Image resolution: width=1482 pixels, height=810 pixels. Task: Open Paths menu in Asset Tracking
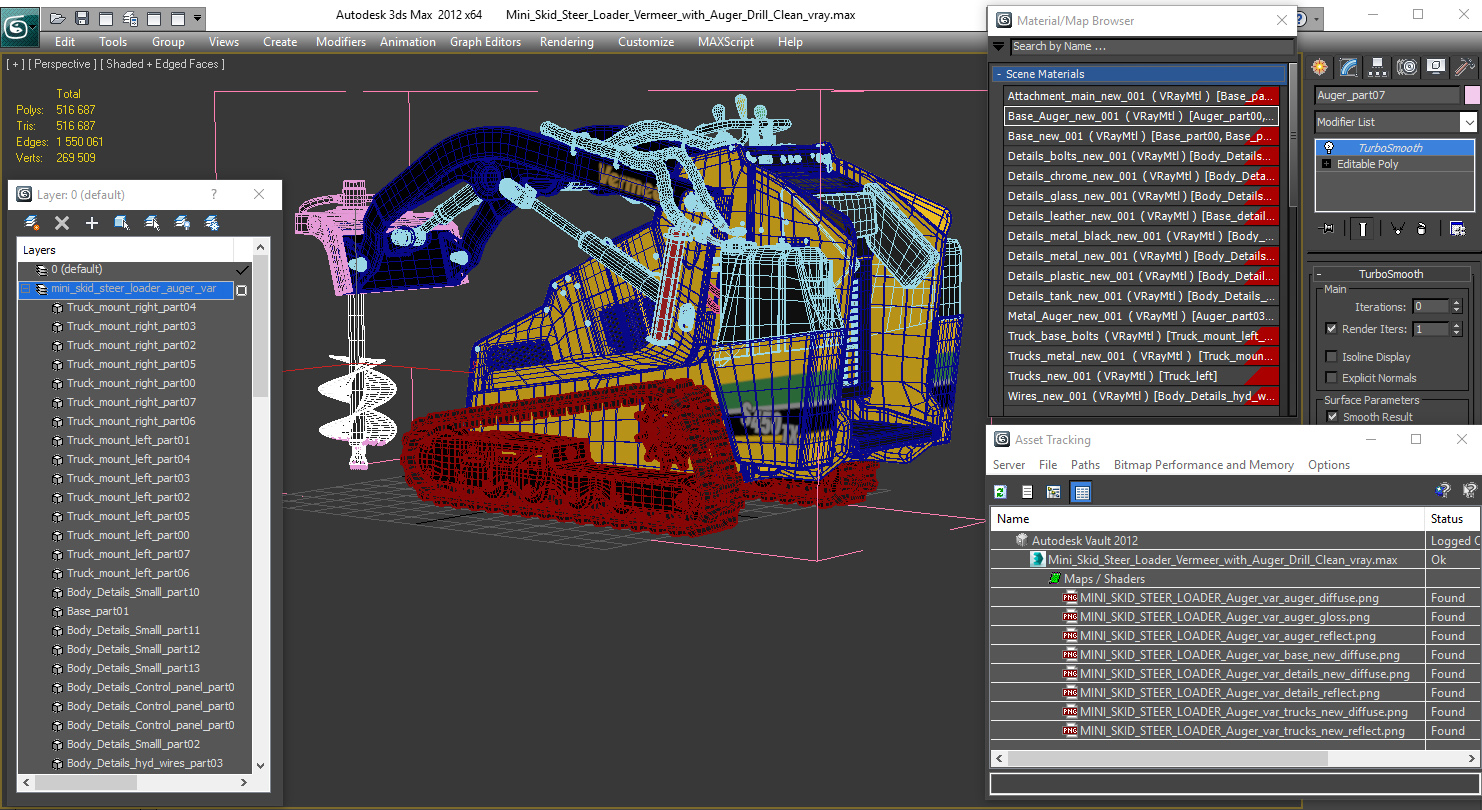pyautogui.click(x=1085, y=465)
